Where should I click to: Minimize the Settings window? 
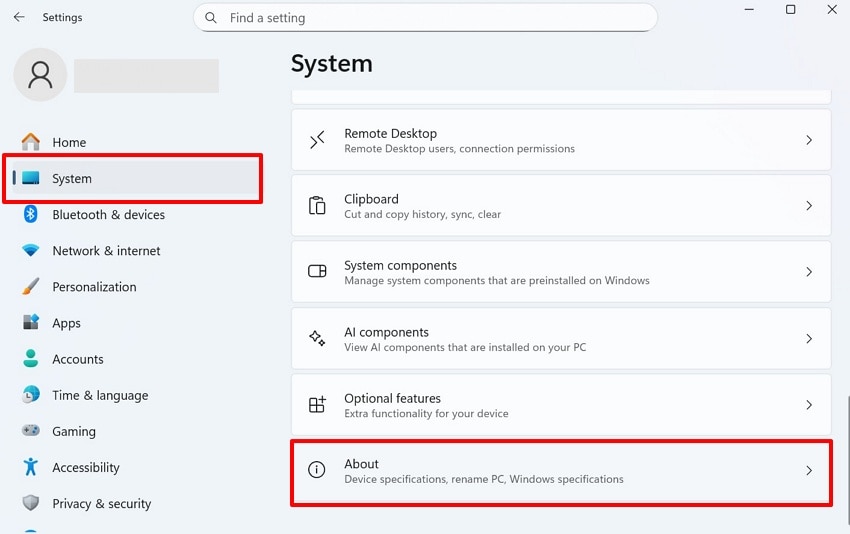coord(749,9)
